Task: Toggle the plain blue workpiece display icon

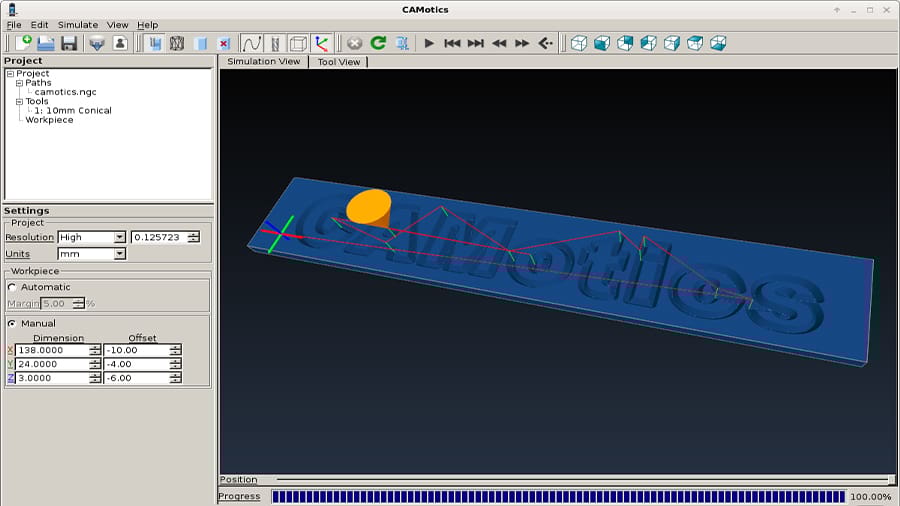Action: [200, 43]
